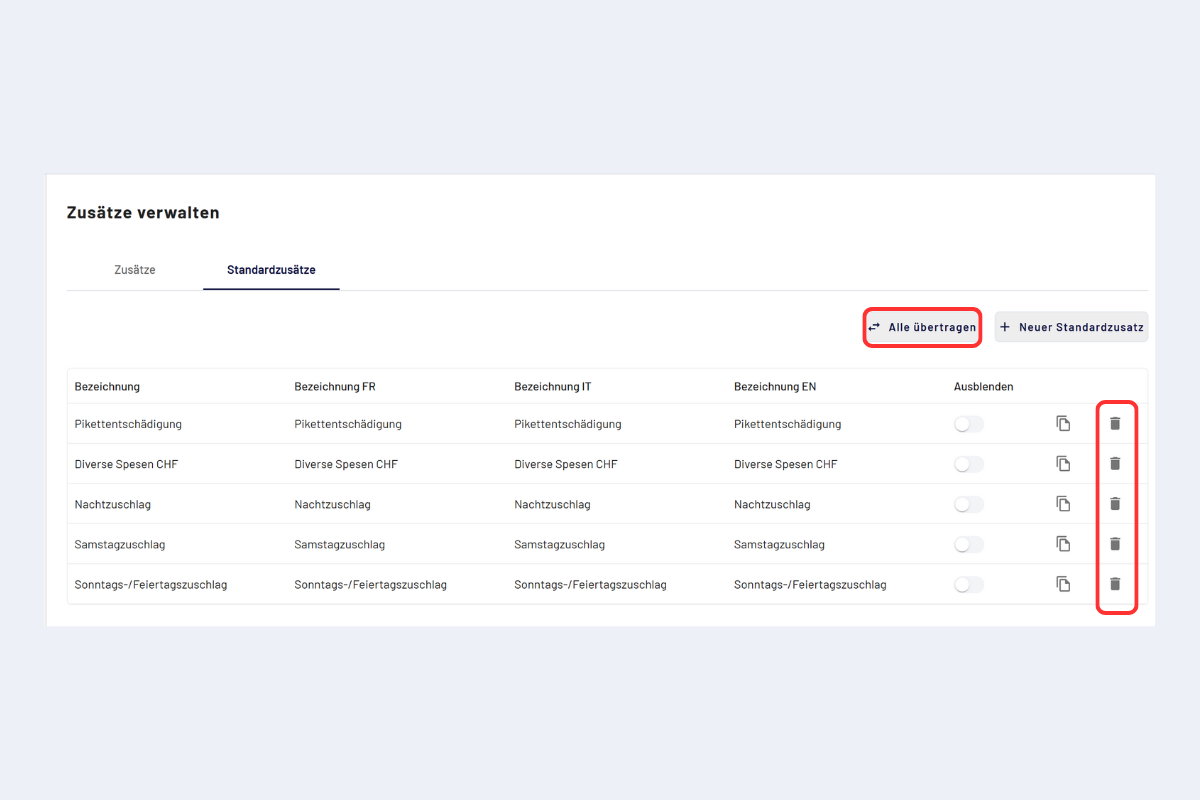
Task: Add a Neuer Standardzusatz
Action: (x=1071, y=327)
